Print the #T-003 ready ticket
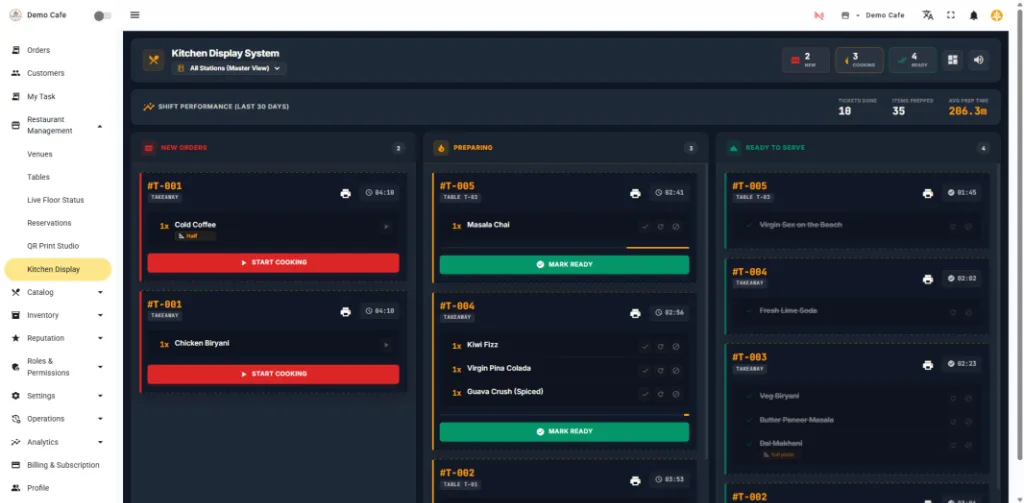The height and width of the screenshot is (503, 1024). click(x=927, y=365)
